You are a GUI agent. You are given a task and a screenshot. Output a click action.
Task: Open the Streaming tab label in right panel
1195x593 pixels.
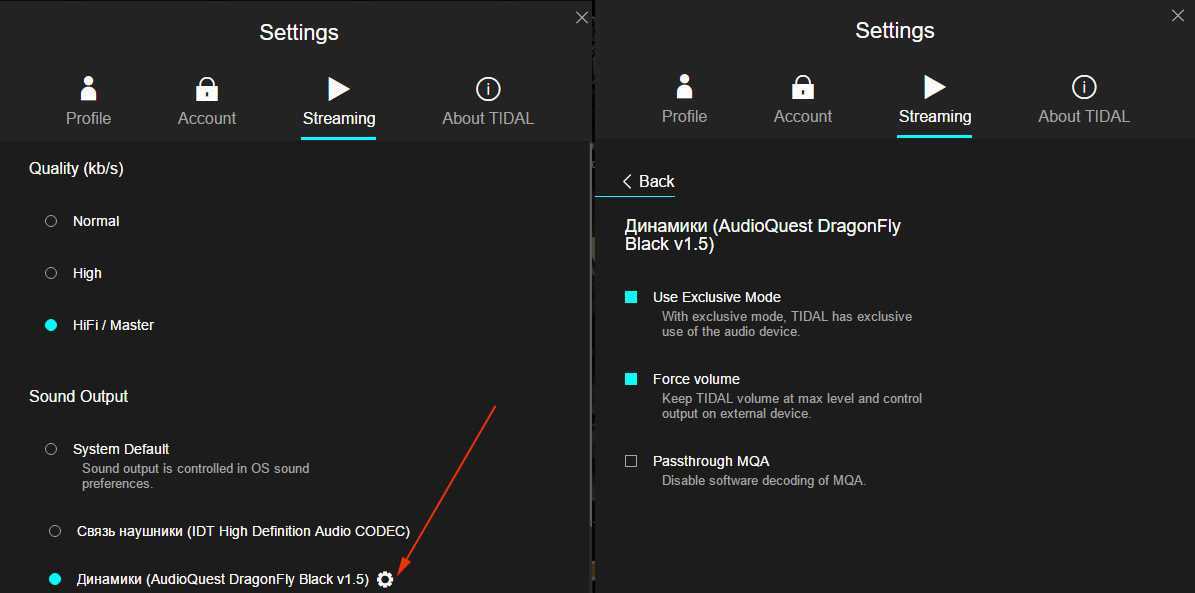(x=934, y=116)
